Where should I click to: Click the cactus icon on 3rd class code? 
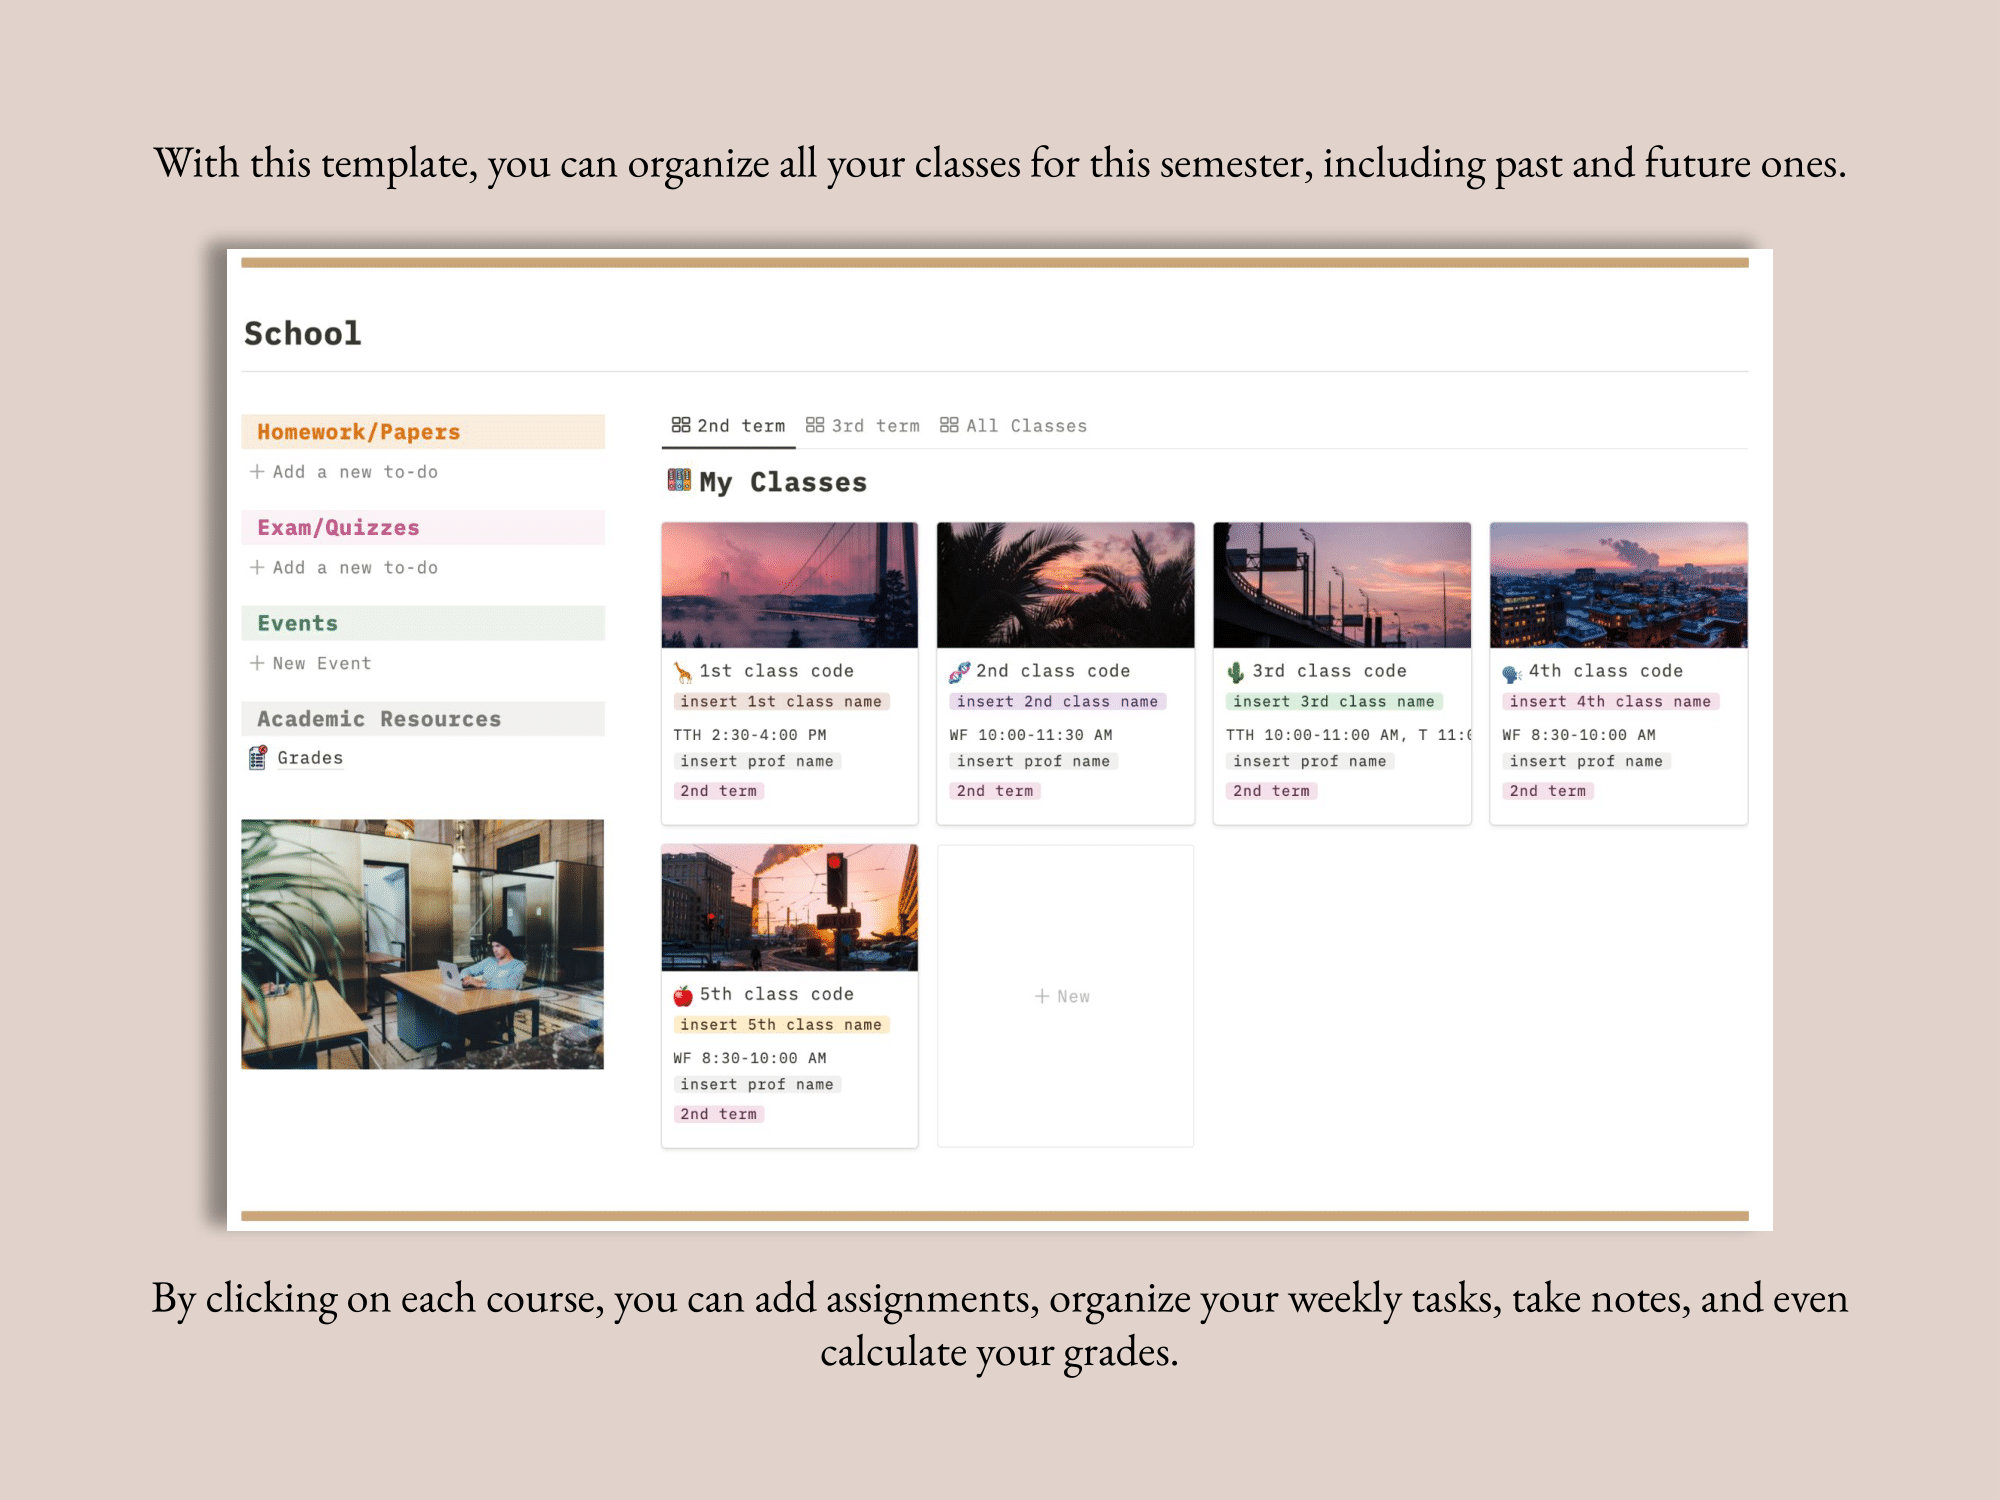click(x=1234, y=670)
